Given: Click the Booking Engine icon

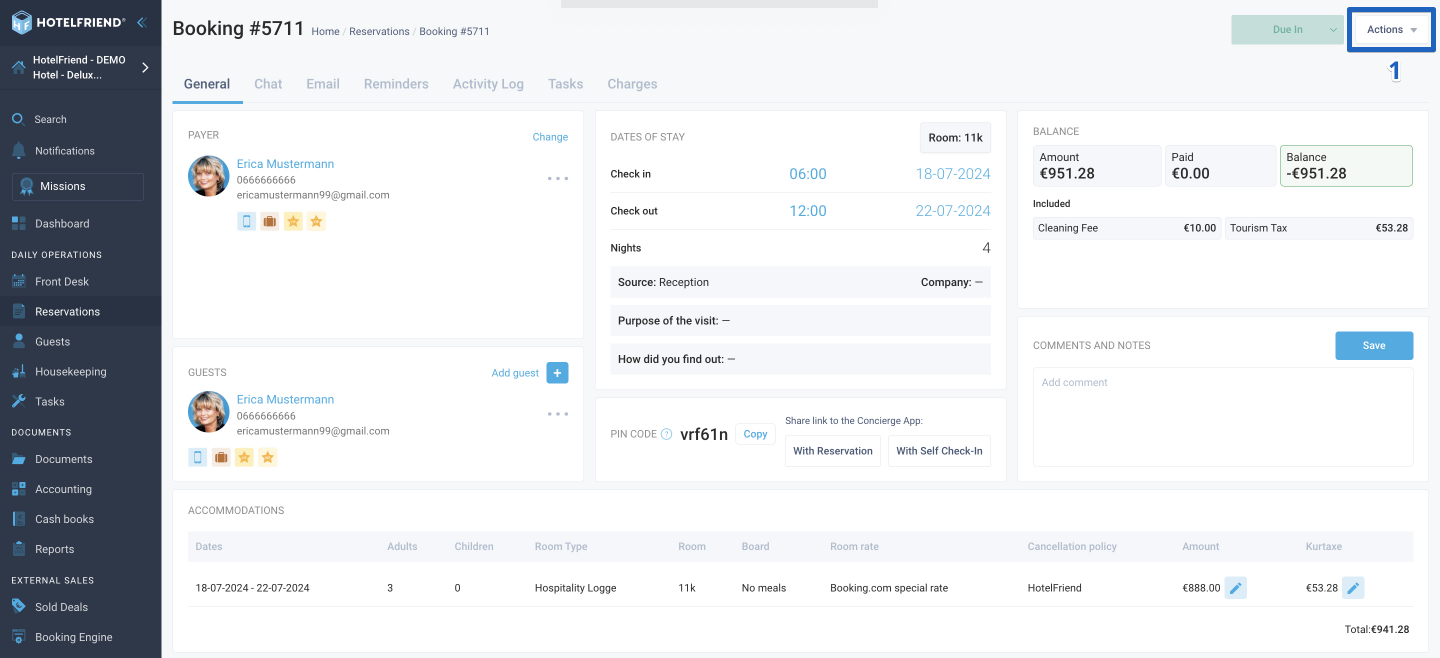Looking at the screenshot, I should tap(18, 636).
